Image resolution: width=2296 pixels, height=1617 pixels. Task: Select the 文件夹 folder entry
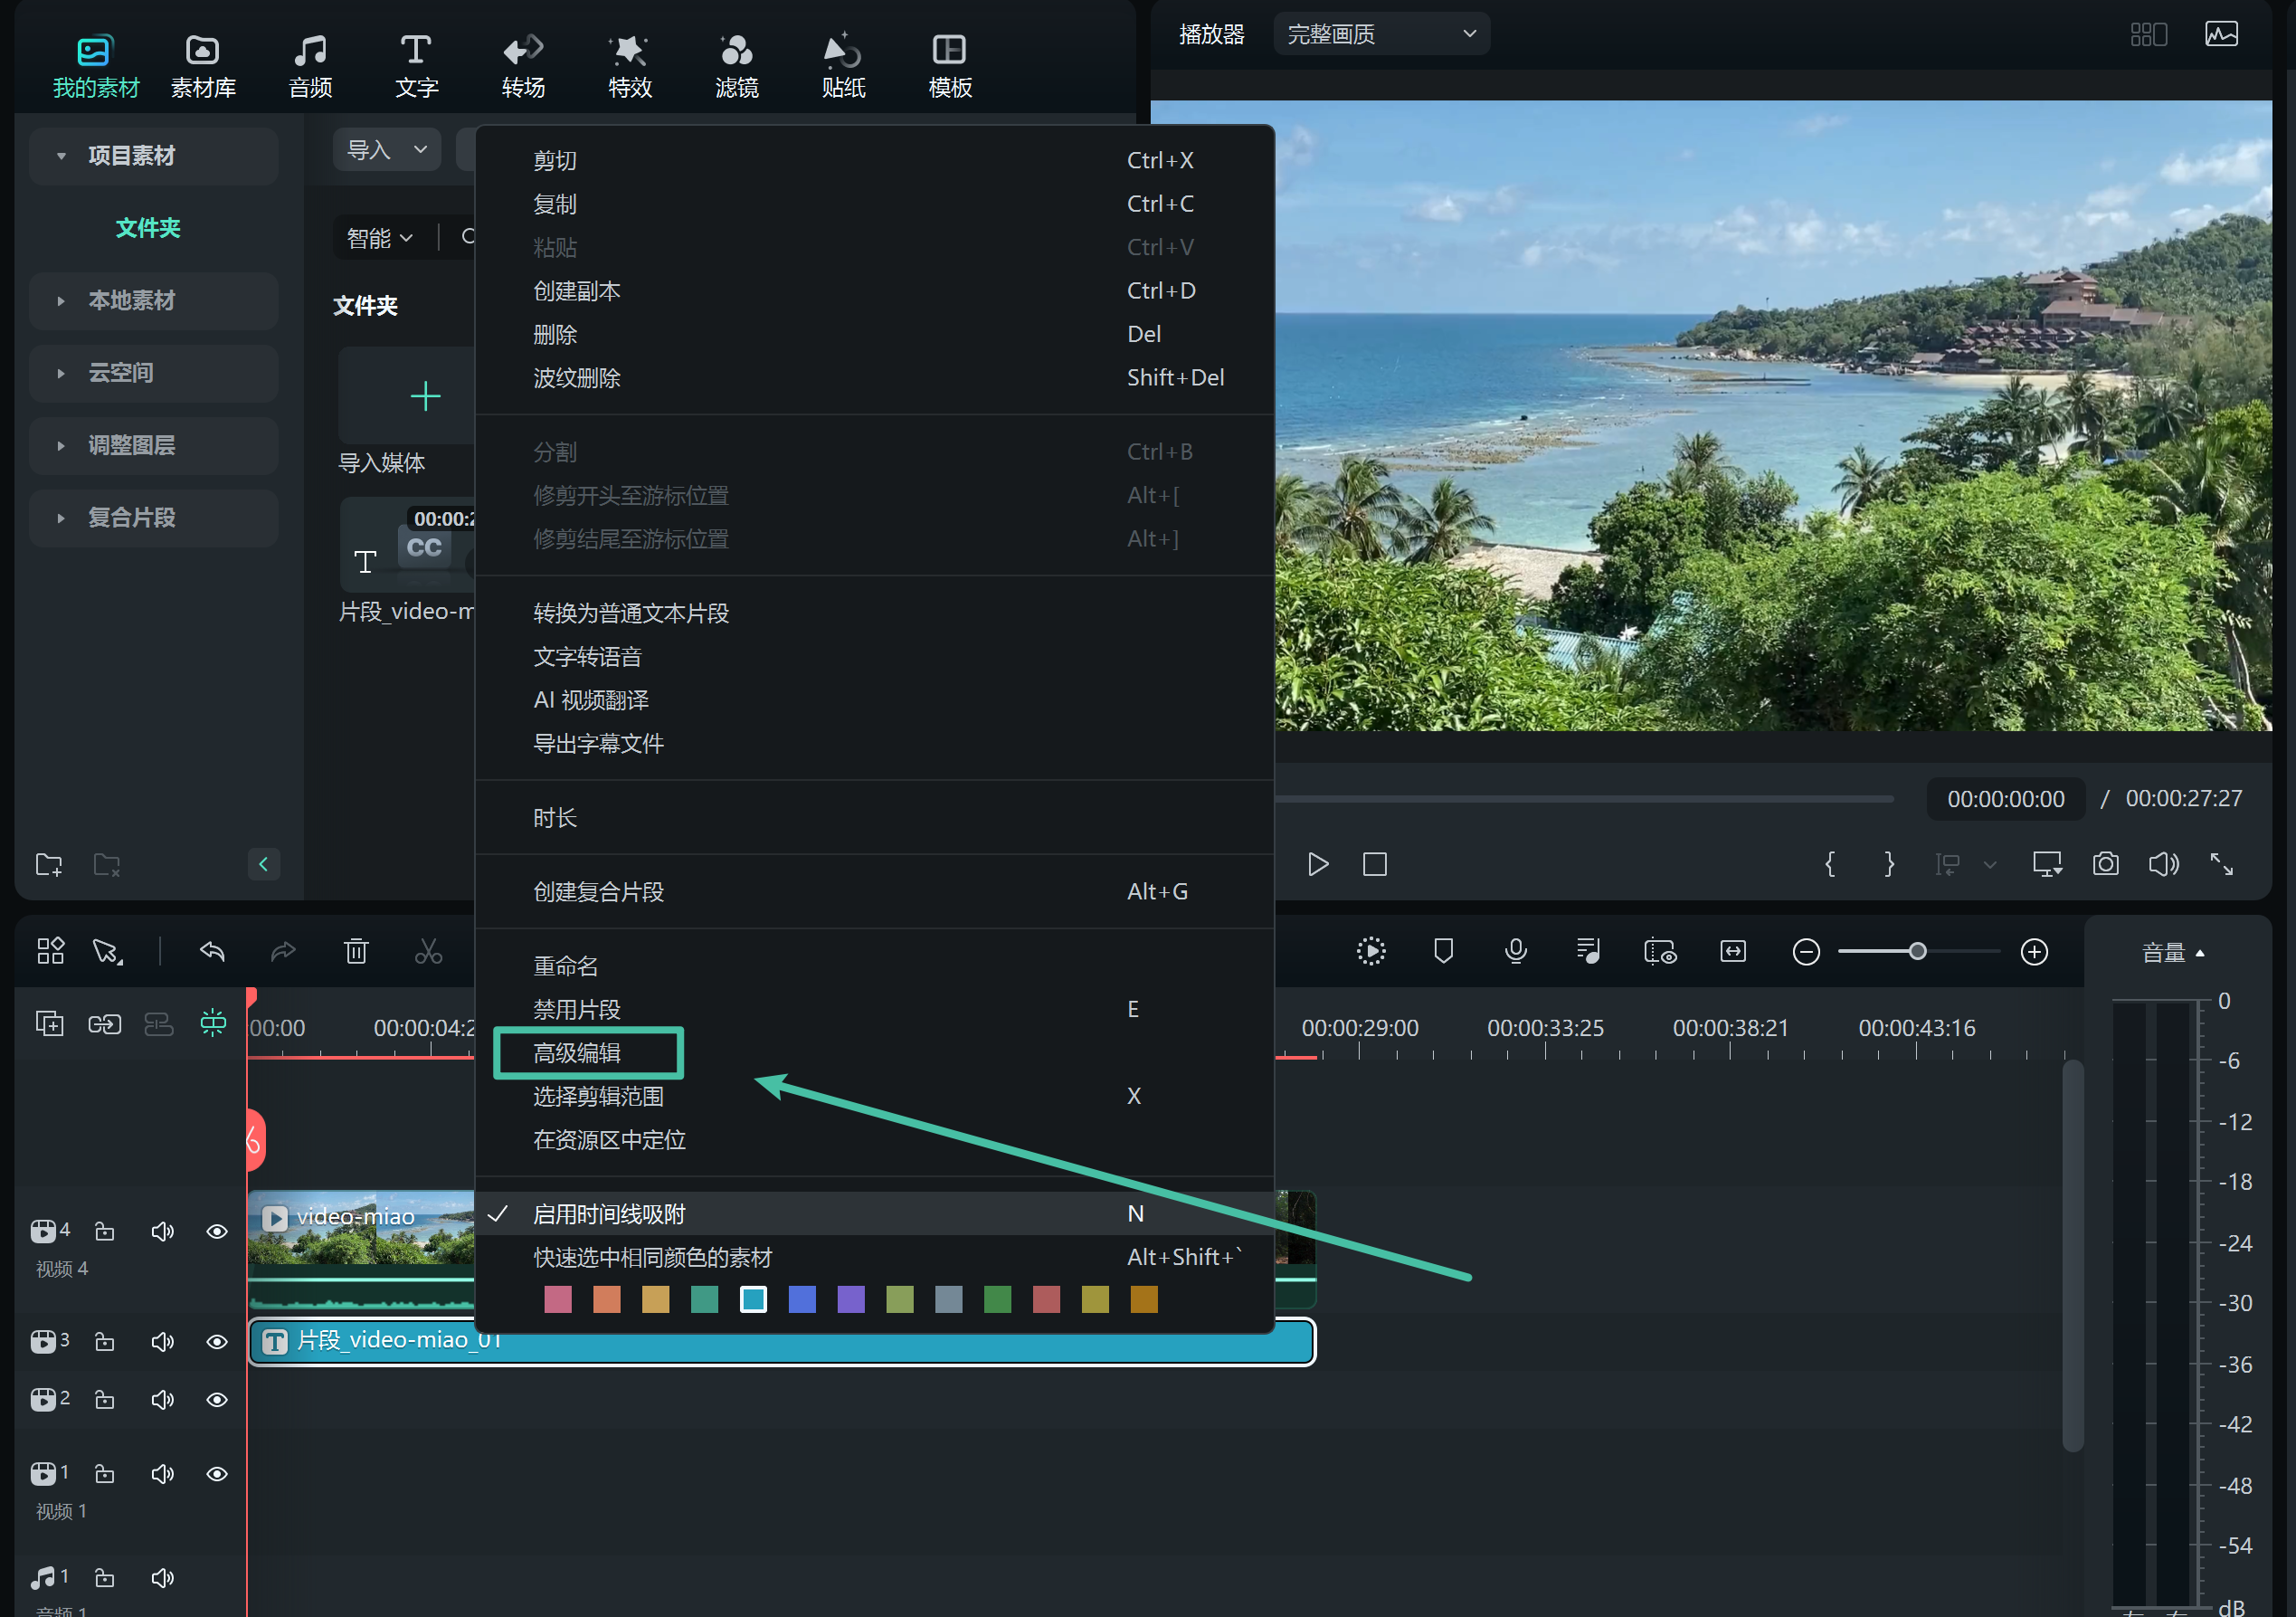[148, 228]
